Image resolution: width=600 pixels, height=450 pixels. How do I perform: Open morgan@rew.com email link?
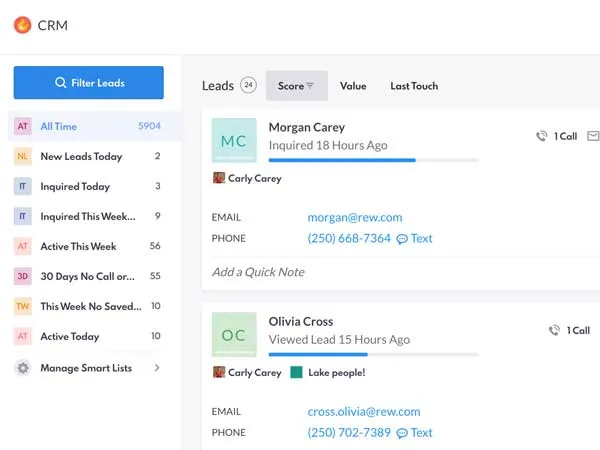point(357,217)
